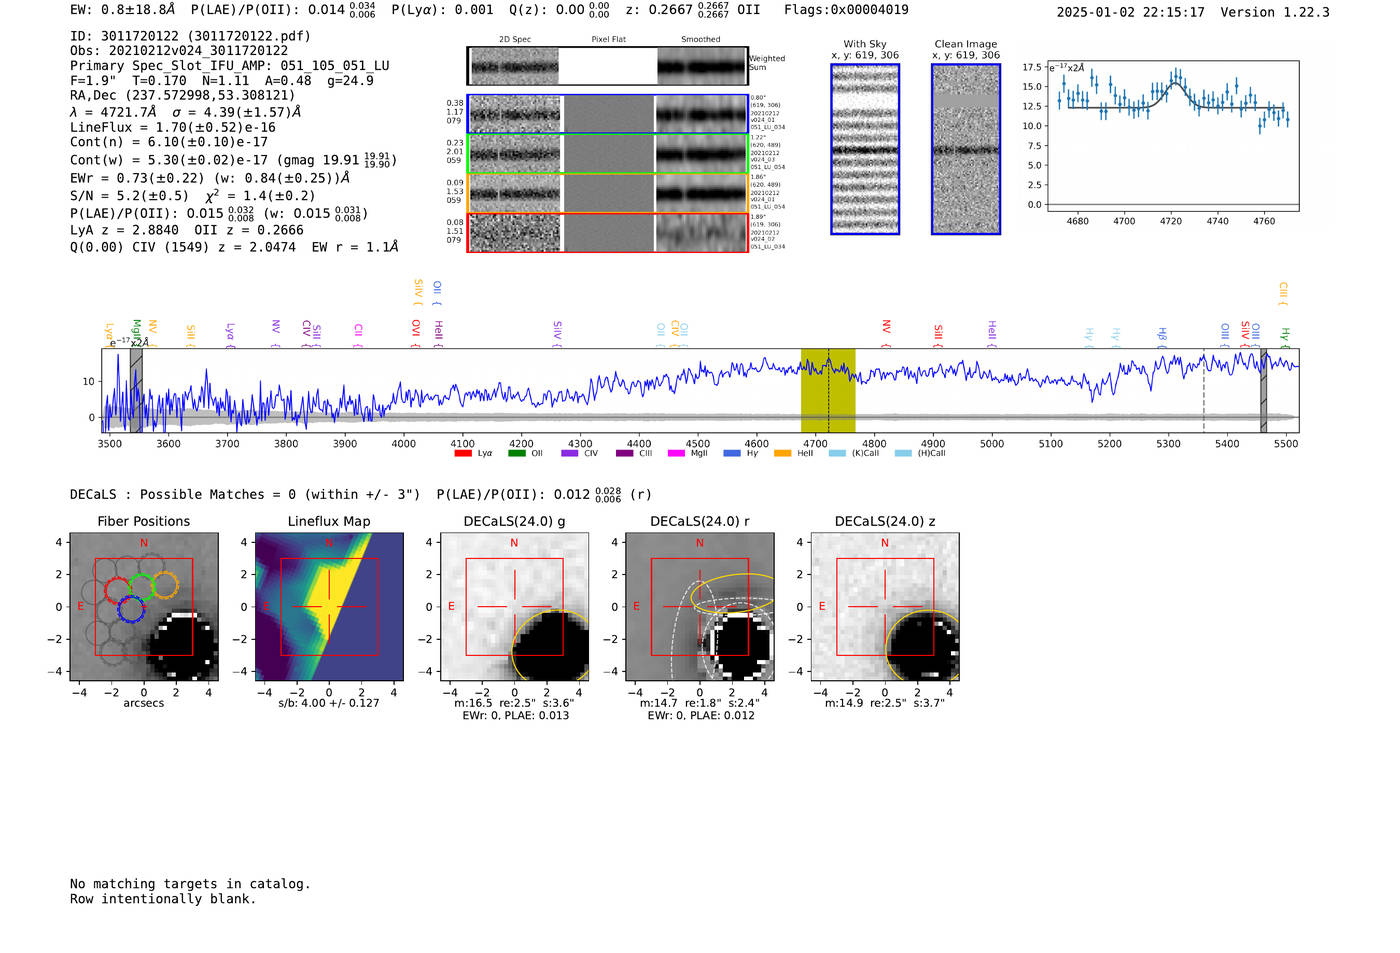The height and width of the screenshot is (953, 1400).
Task: Open the Fiber Positions image
Action: pyautogui.click(x=144, y=607)
